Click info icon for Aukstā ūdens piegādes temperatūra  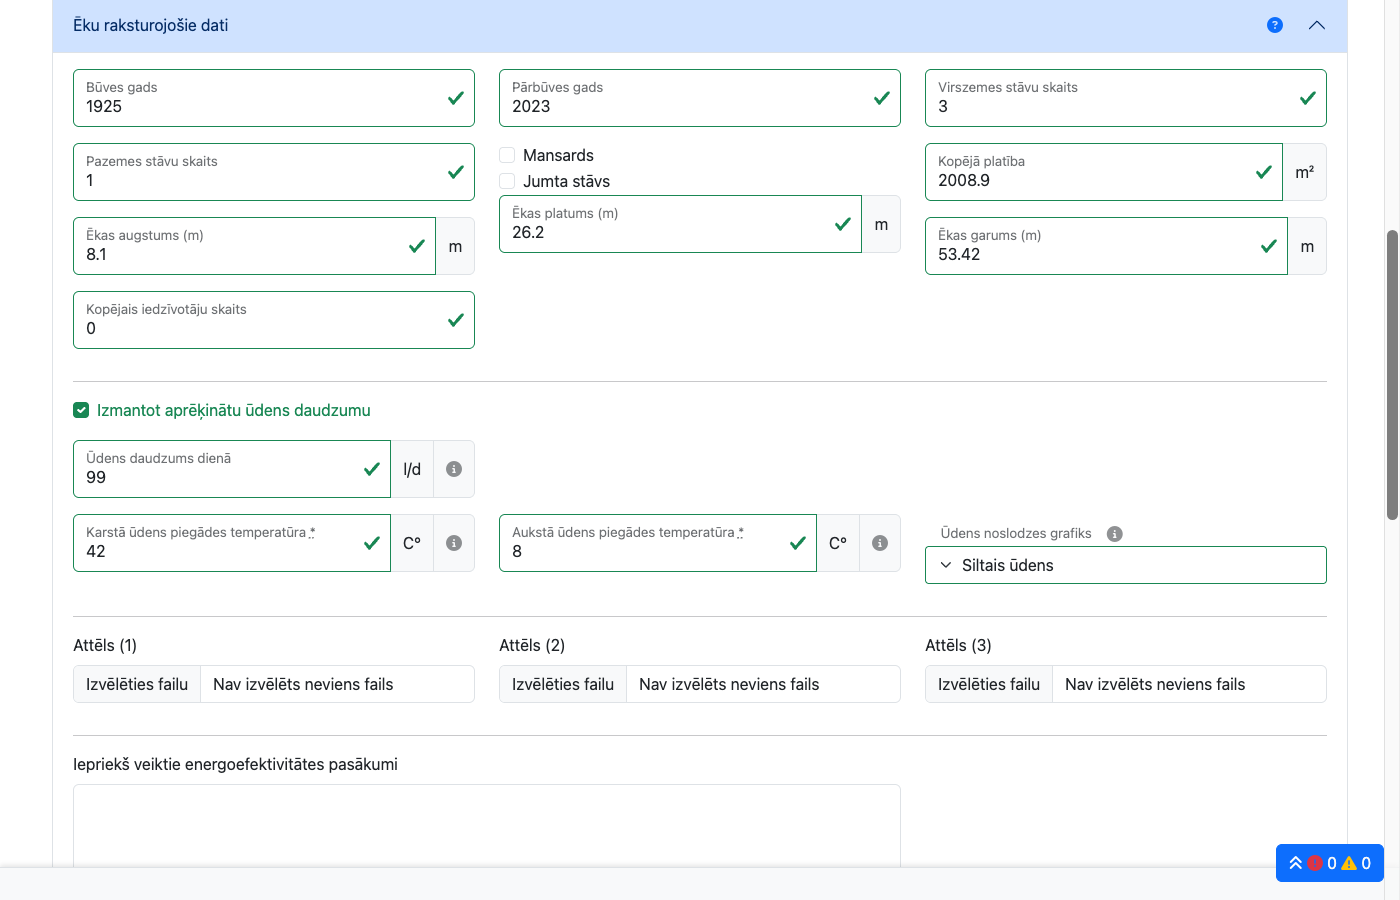880,543
